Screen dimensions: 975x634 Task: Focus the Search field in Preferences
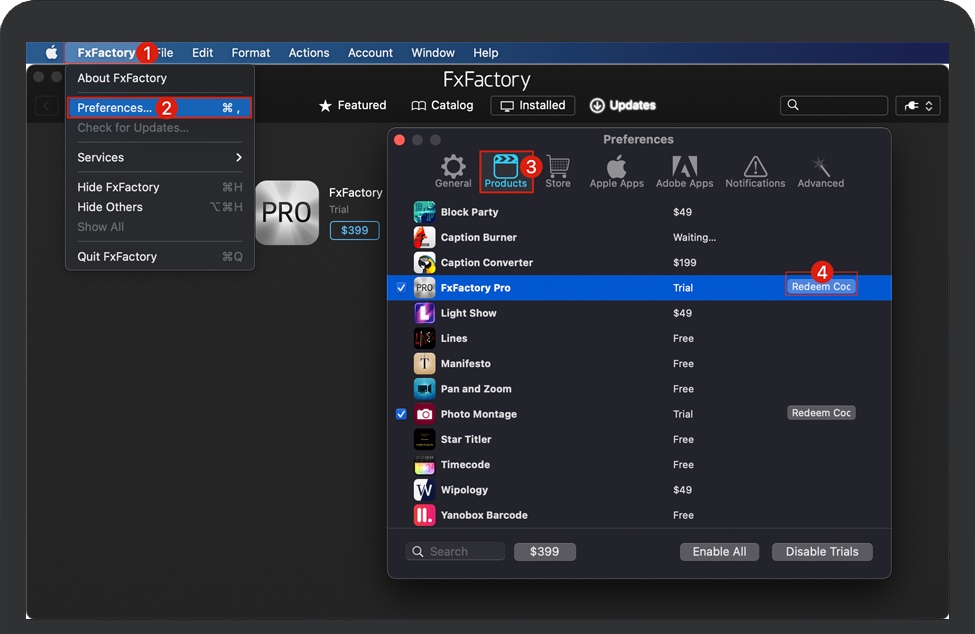pos(455,551)
